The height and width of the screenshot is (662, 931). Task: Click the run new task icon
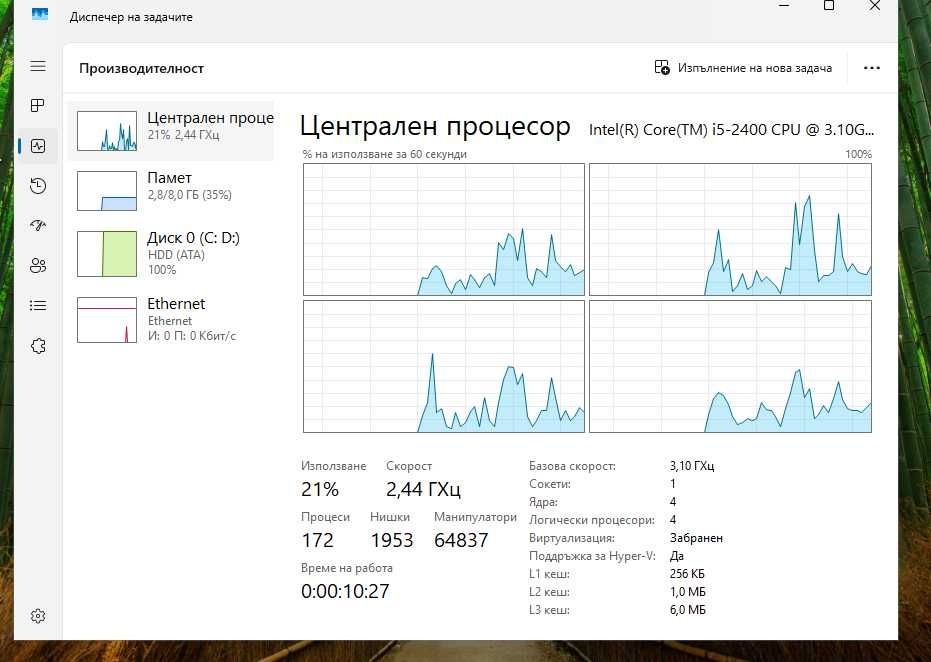click(662, 68)
